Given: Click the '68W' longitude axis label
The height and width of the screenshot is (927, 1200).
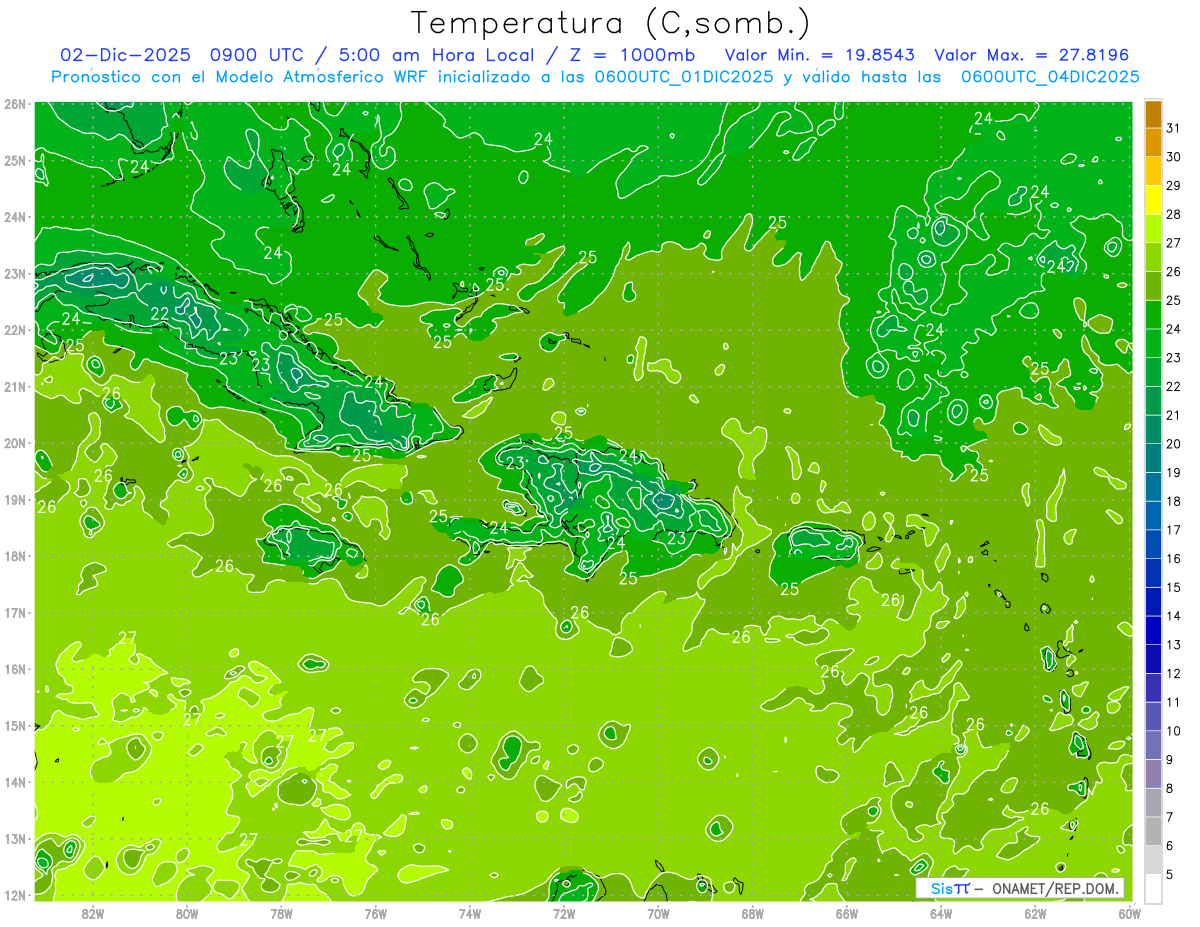Looking at the screenshot, I should (753, 913).
